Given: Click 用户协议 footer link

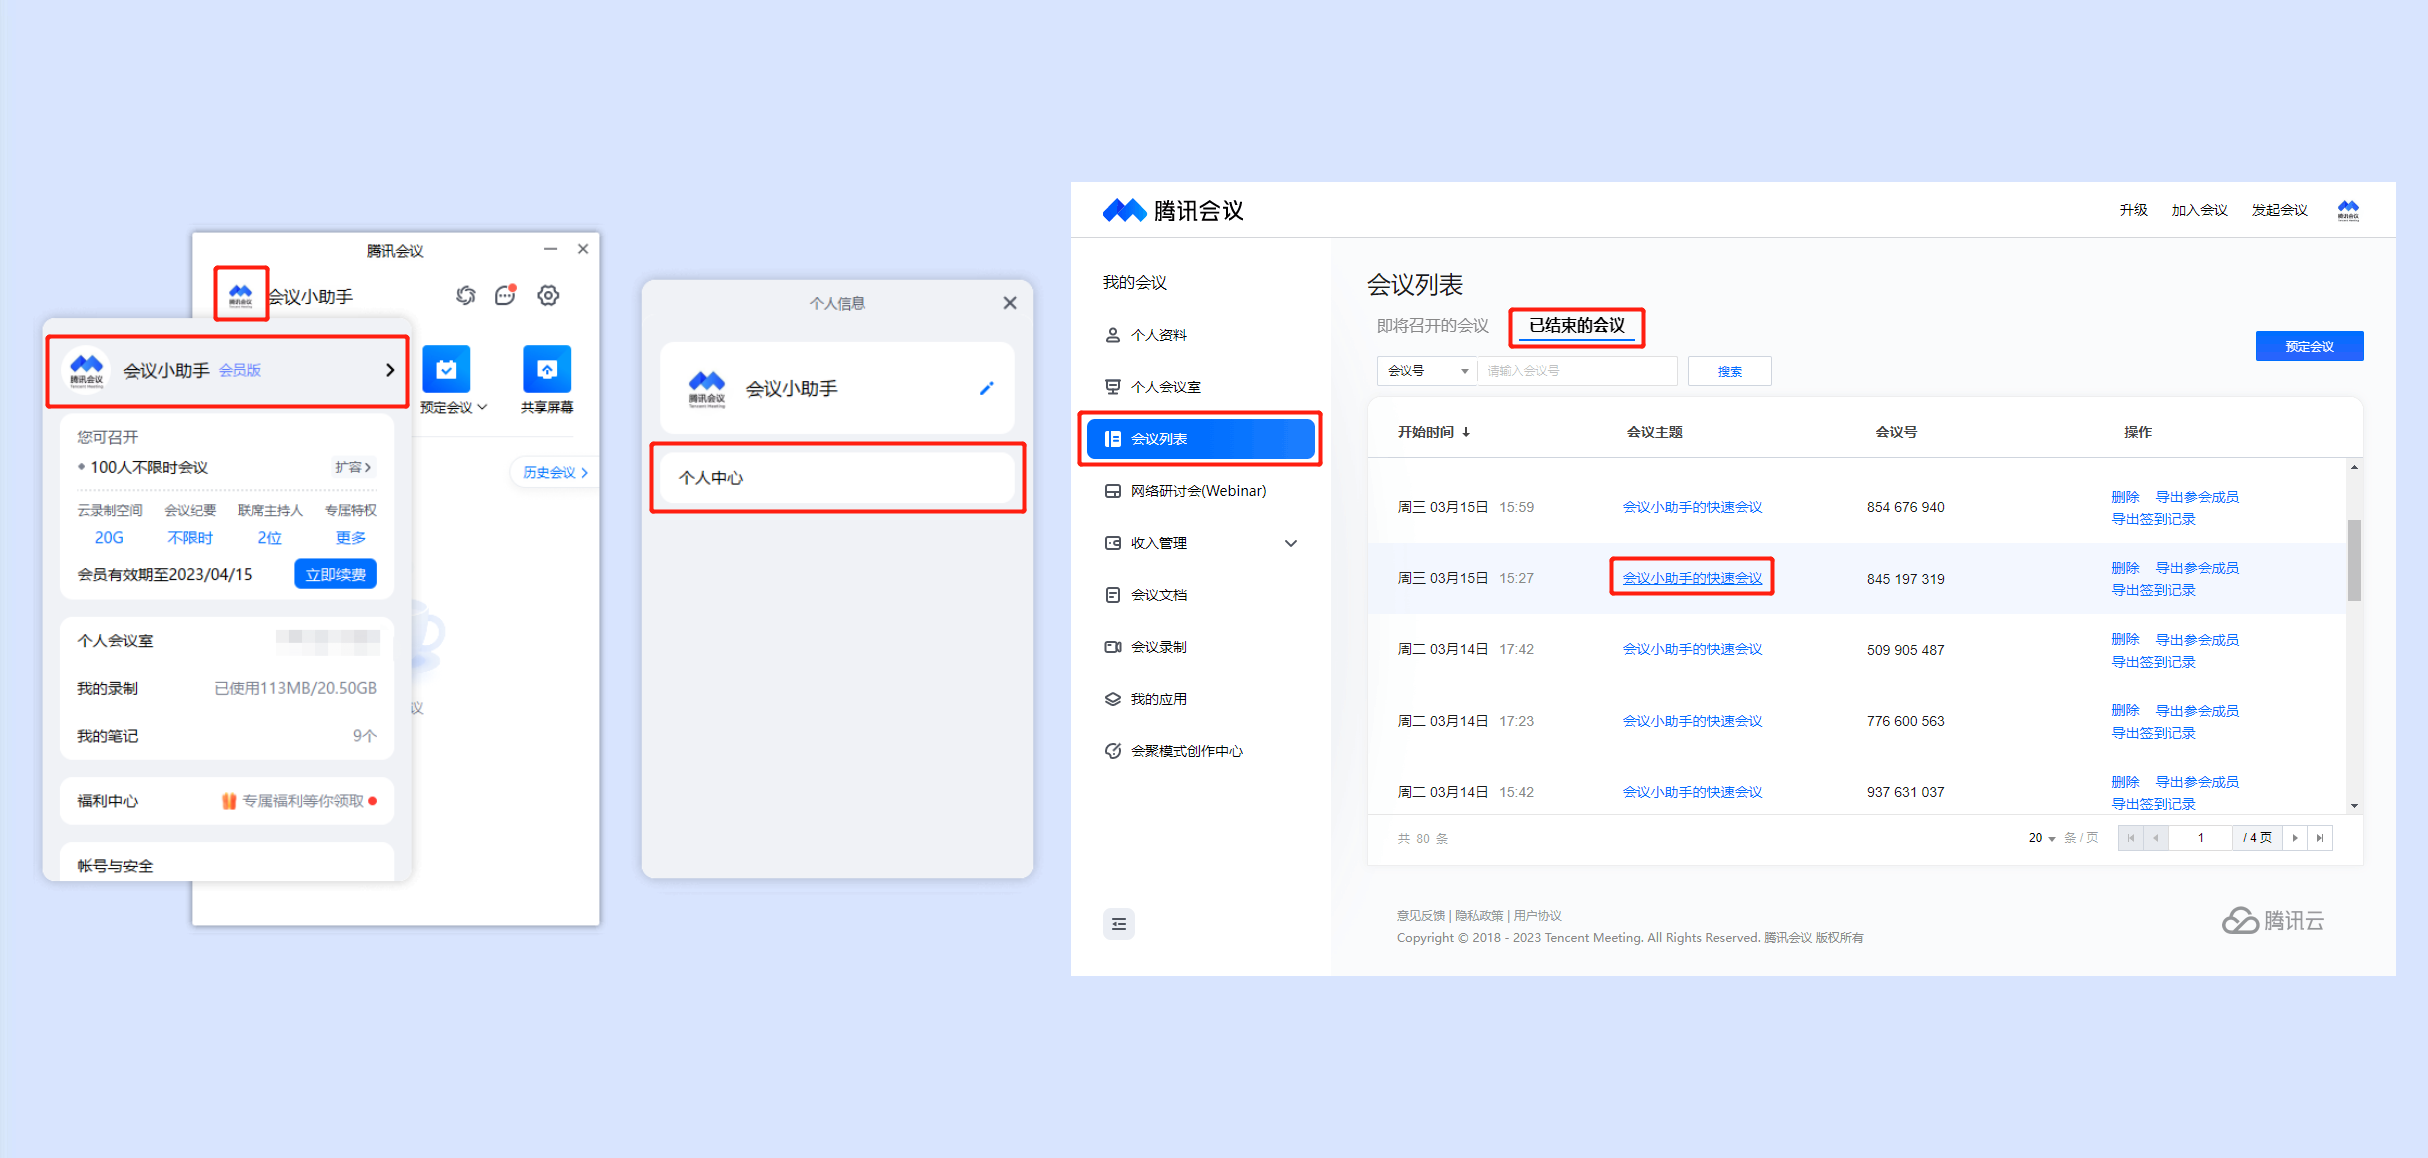Looking at the screenshot, I should point(1537,916).
